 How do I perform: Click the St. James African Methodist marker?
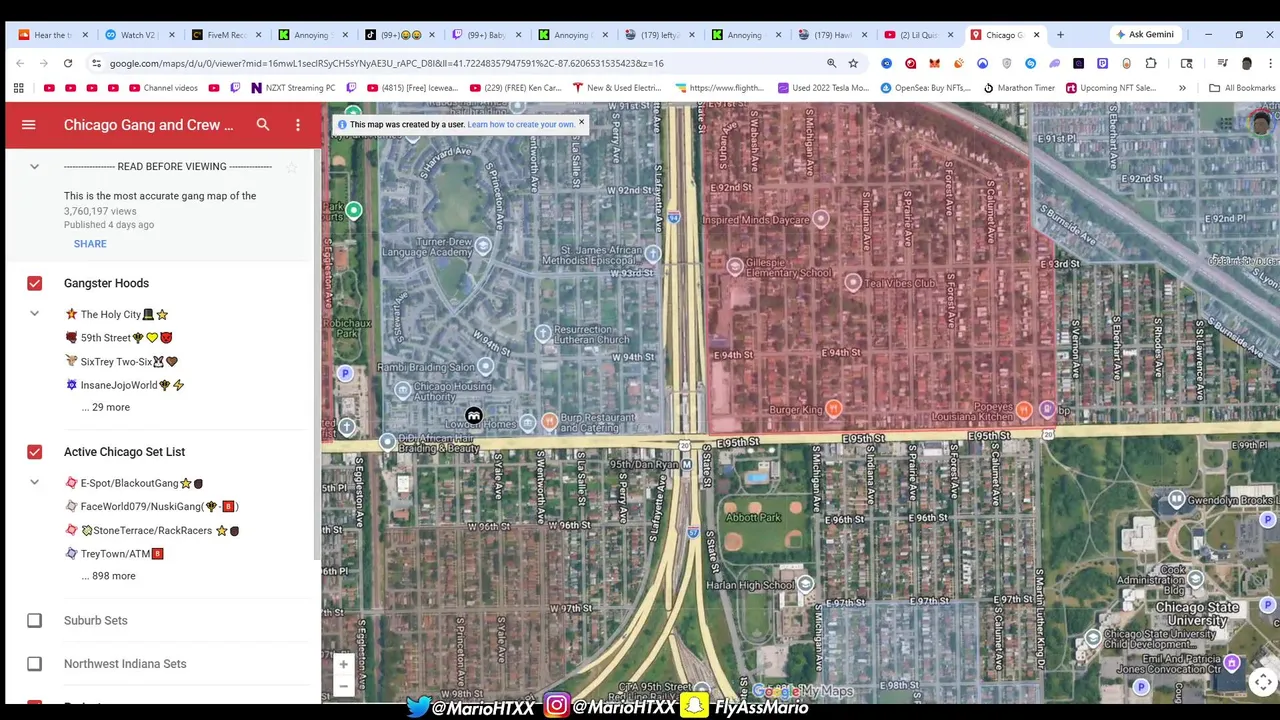(653, 254)
